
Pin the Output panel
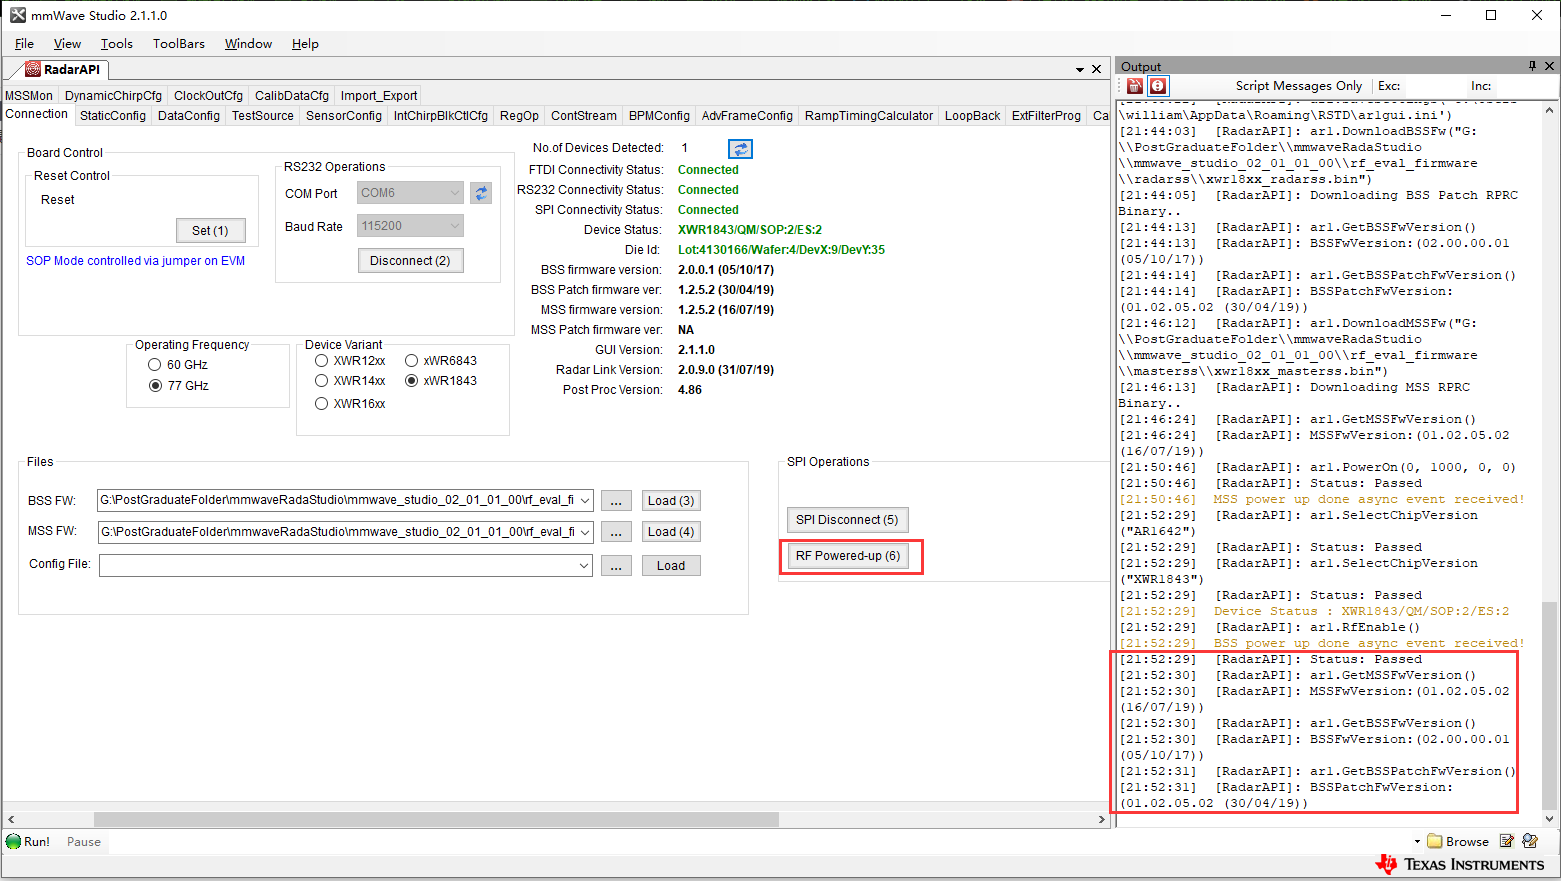(x=1532, y=66)
